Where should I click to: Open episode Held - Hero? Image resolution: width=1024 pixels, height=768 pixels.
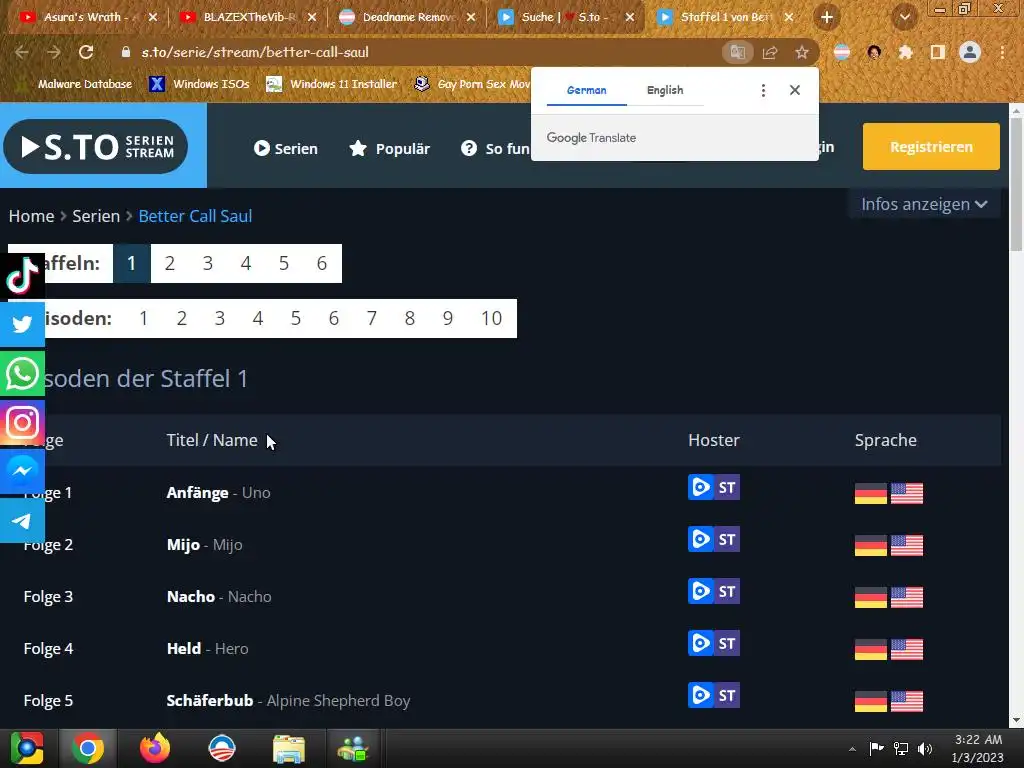(207, 648)
